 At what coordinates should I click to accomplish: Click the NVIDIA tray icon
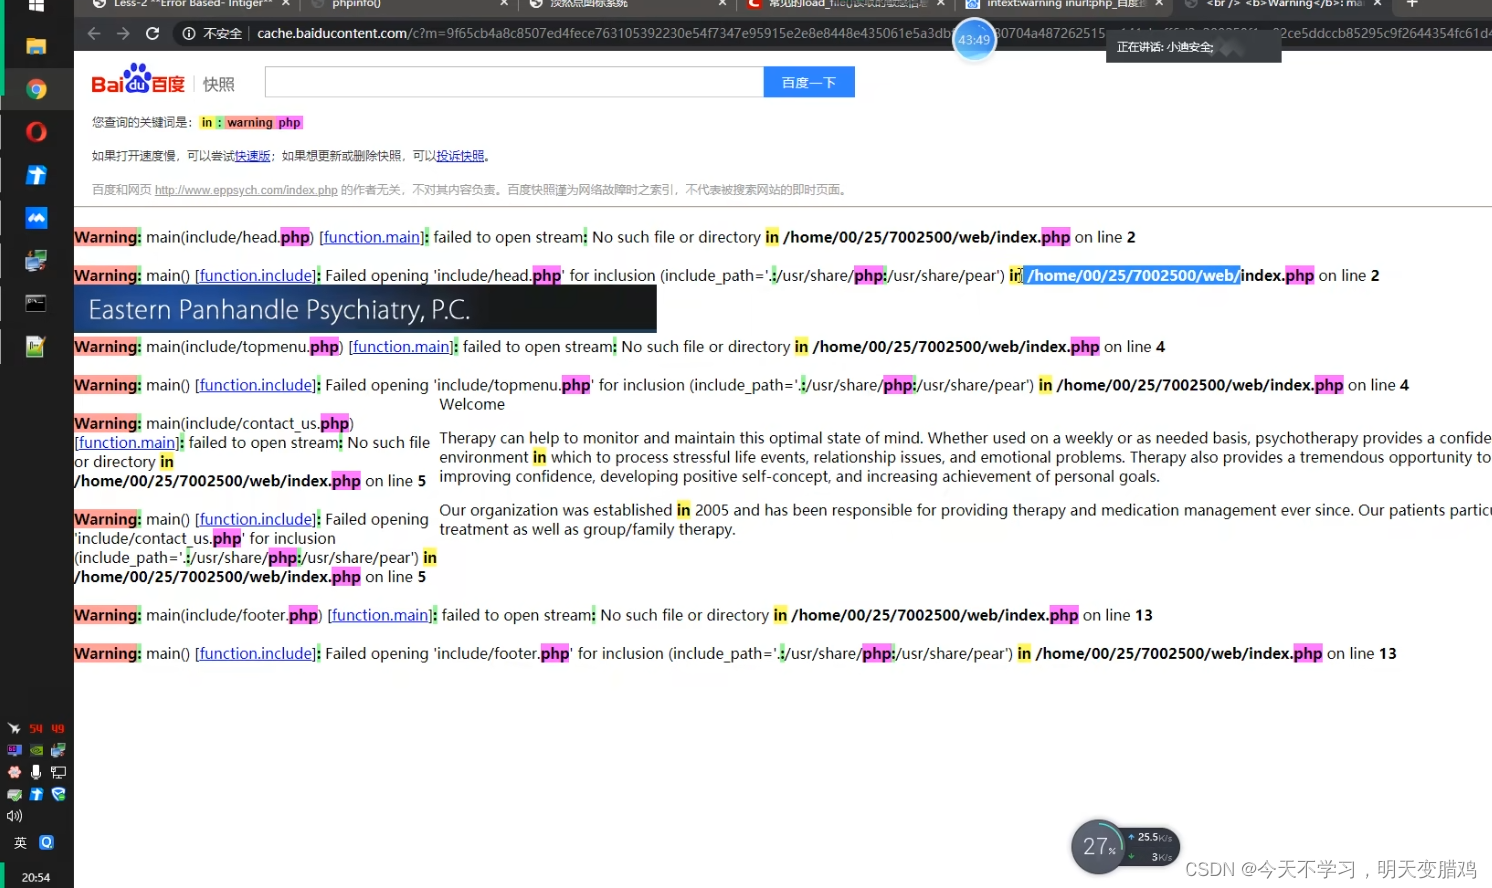click(36, 750)
